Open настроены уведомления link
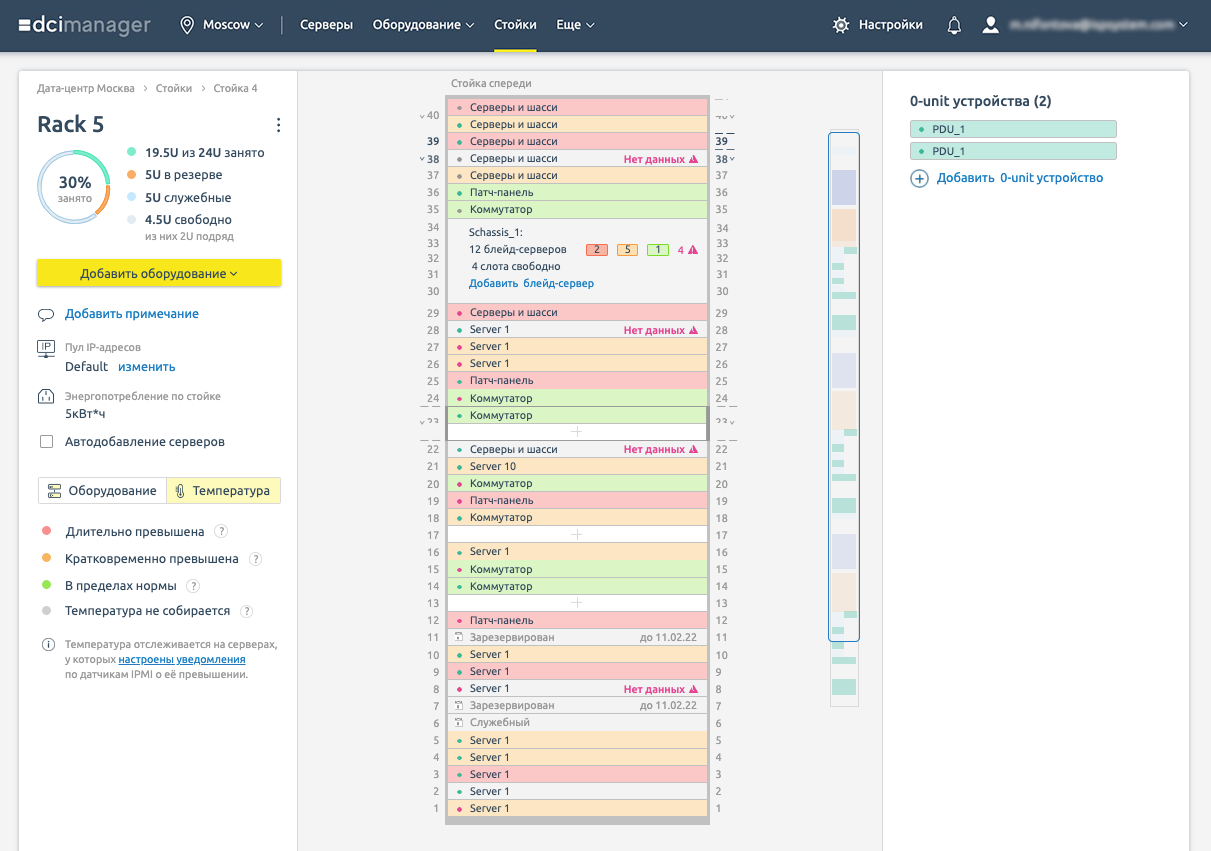Viewport: 1211px width, 851px height. pos(182,660)
